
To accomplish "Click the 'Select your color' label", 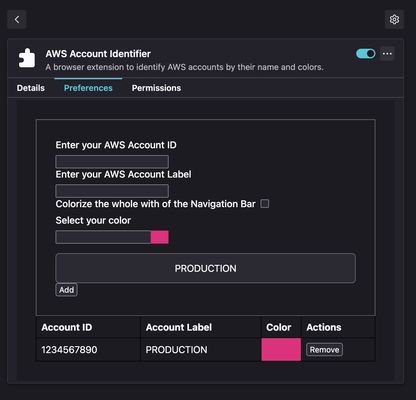I will (x=93, y=220).
